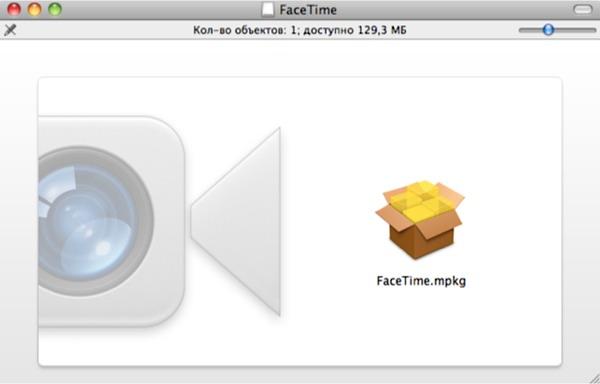
Task: Click the FaceTime volume proxy icon in title bar
Action: (268, 10)
